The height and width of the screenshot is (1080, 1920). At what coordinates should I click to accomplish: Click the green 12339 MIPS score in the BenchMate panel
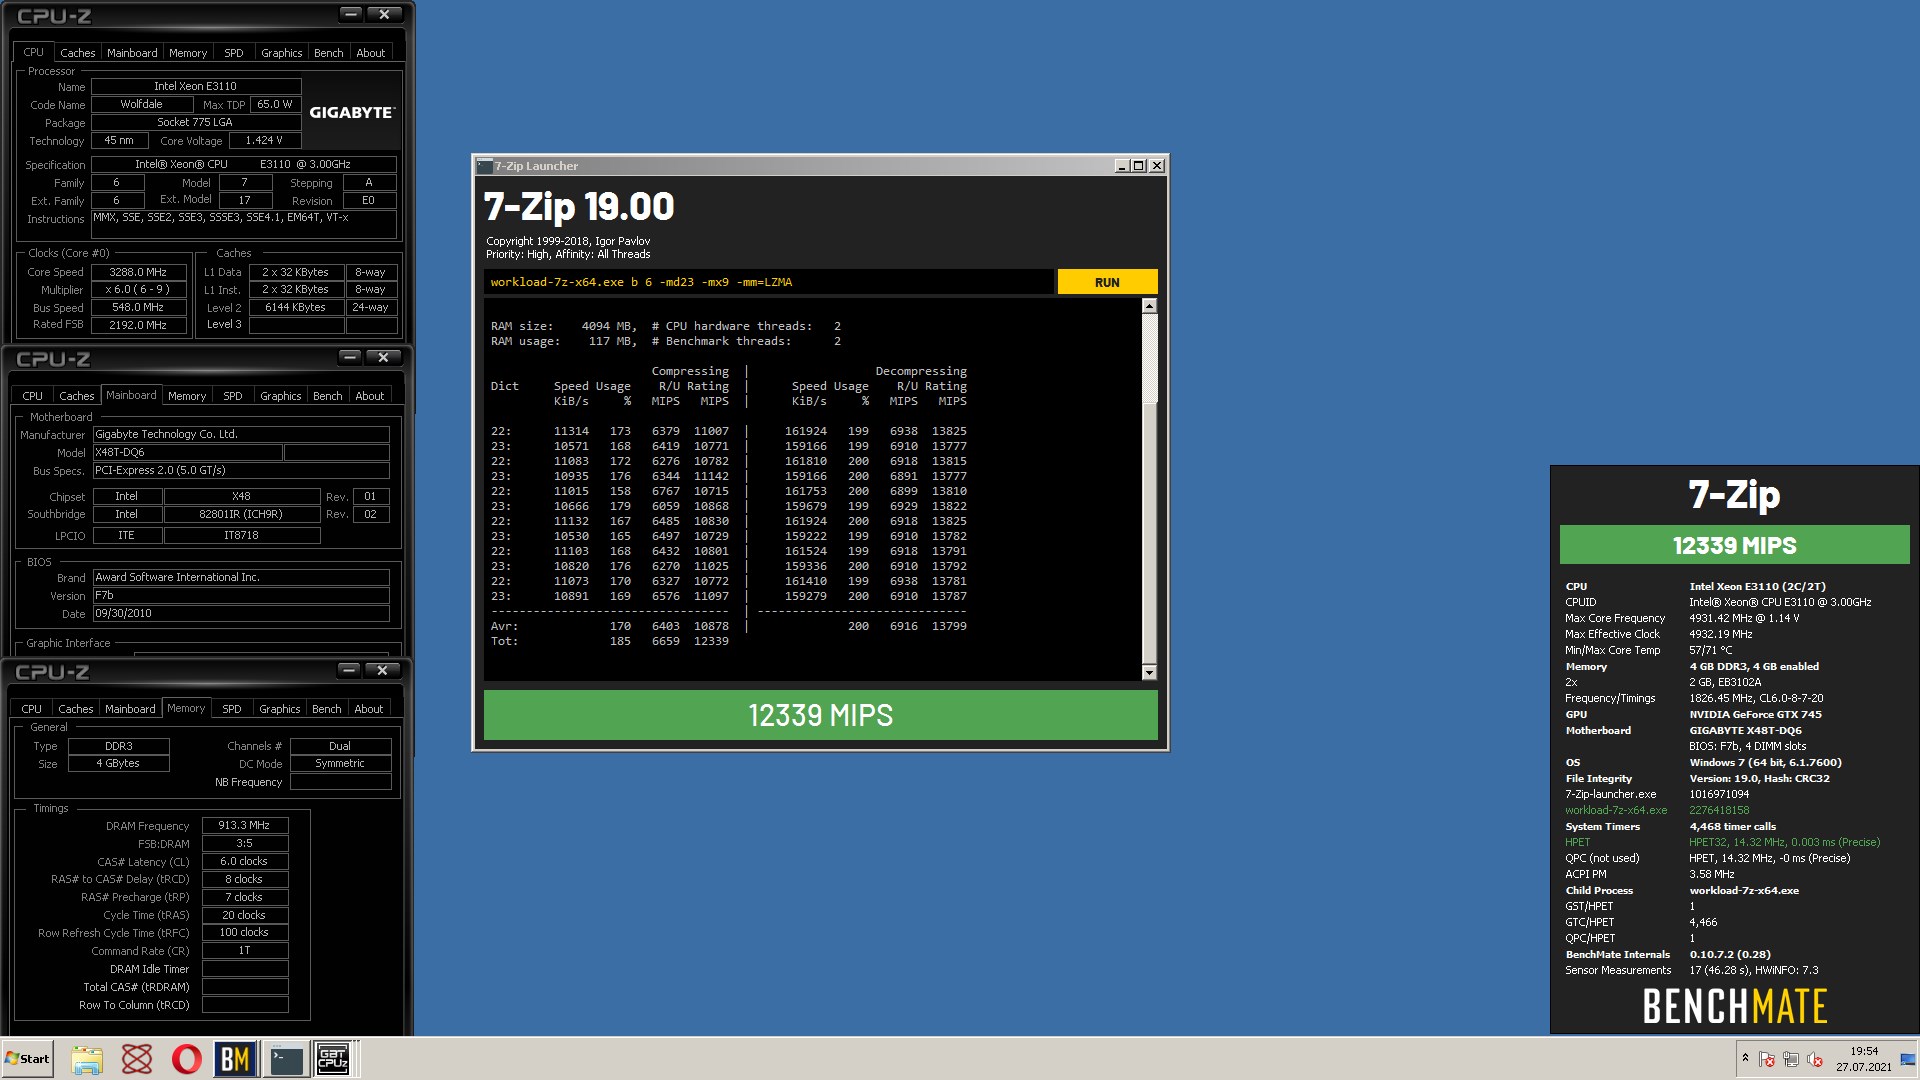pyautogui.click(x=1734, y=545)
